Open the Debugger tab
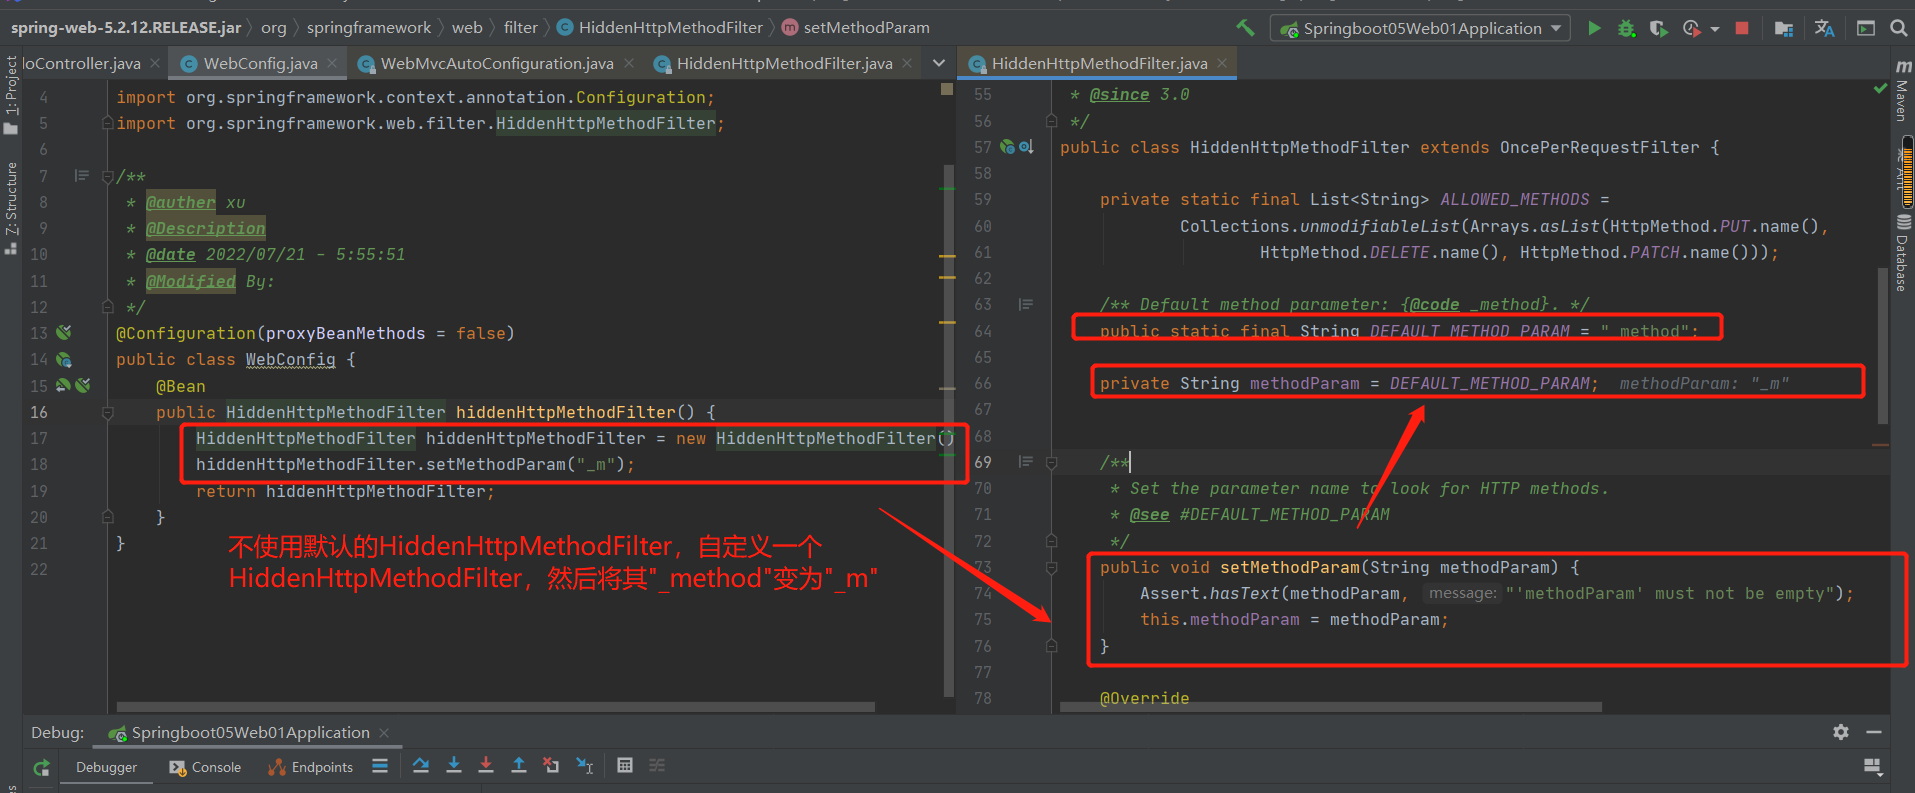Viewport: 1915px width, 793px height. (106, 767)
